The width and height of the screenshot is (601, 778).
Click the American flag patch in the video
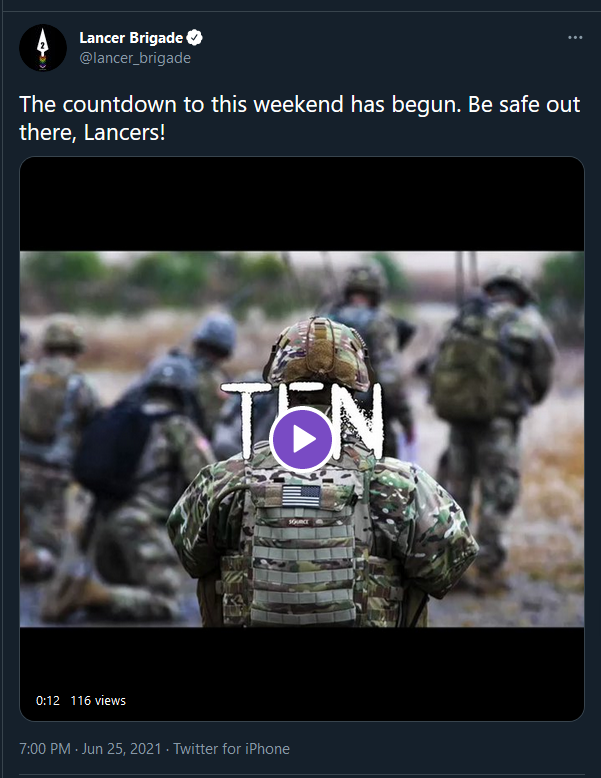(301, 497)
